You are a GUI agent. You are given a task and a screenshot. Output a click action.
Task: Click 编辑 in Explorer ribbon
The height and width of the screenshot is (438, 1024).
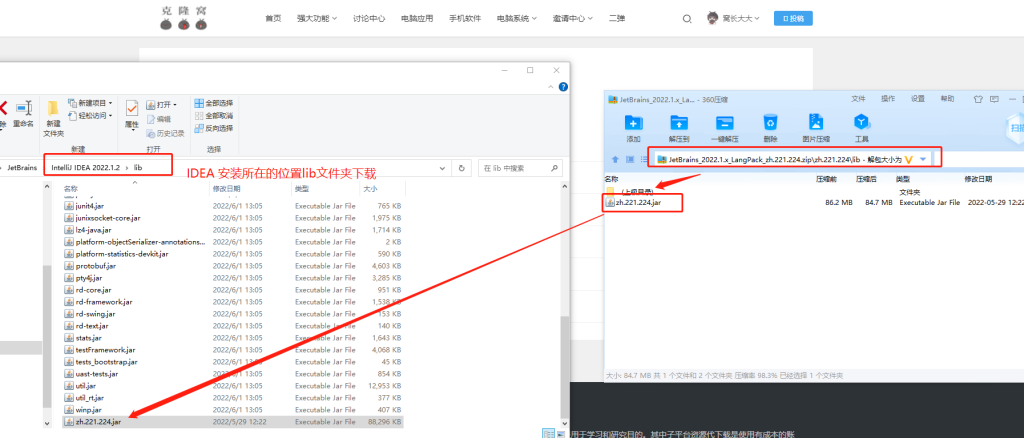coord(159,119)
